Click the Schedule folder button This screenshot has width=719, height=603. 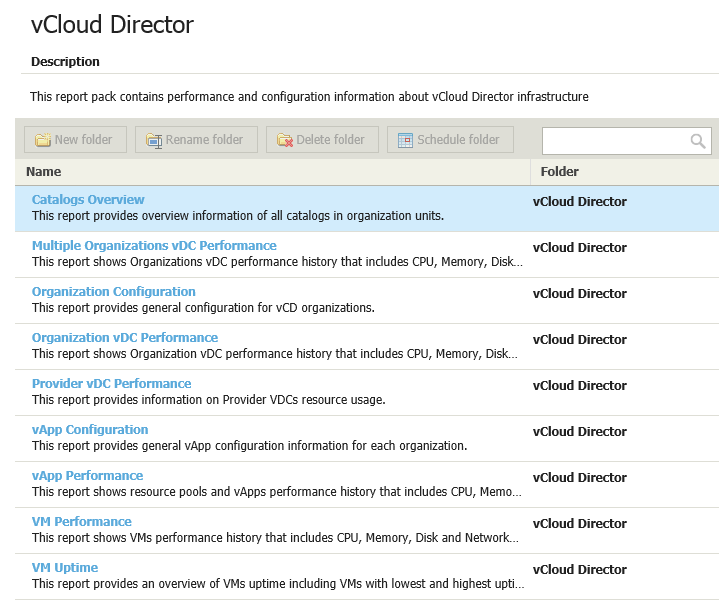(x=450, y=139)
